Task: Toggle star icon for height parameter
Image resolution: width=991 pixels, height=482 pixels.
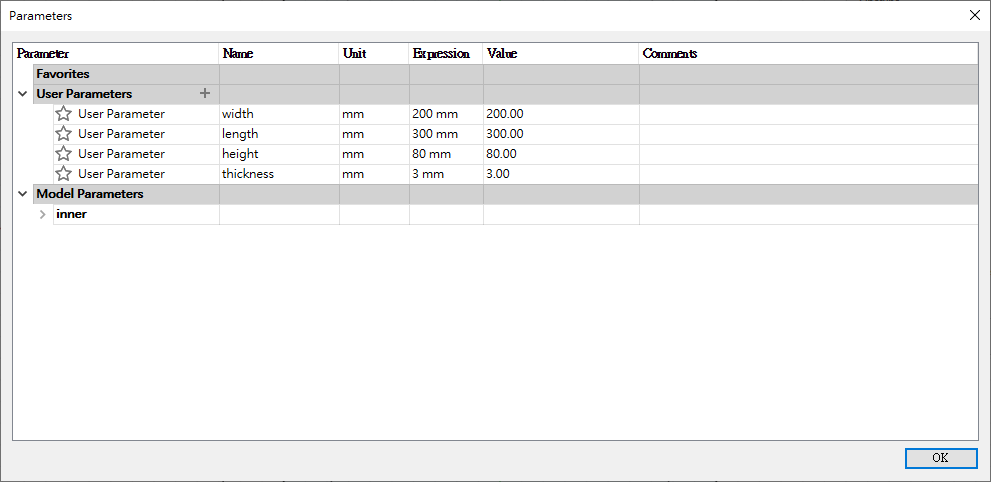Action: [x=64, y=154]
